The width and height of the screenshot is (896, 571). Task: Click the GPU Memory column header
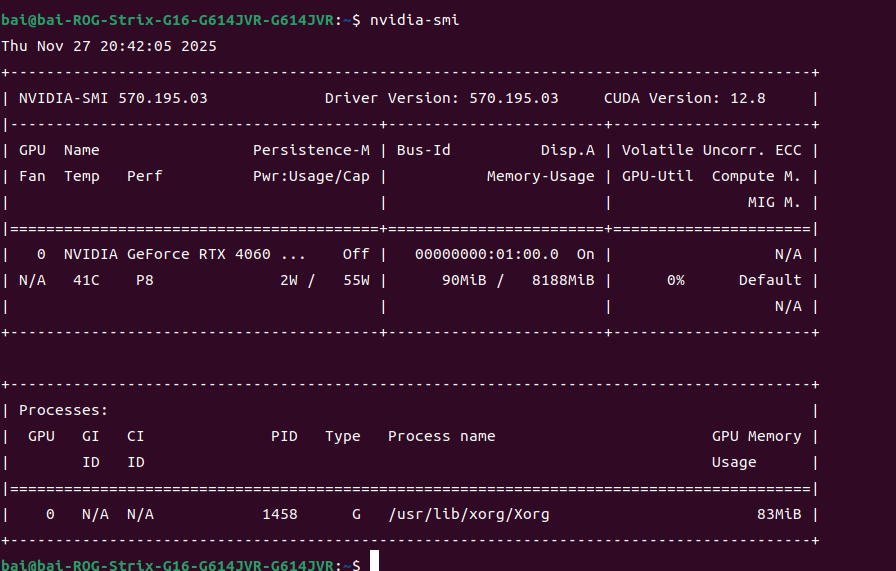point(757,437)
